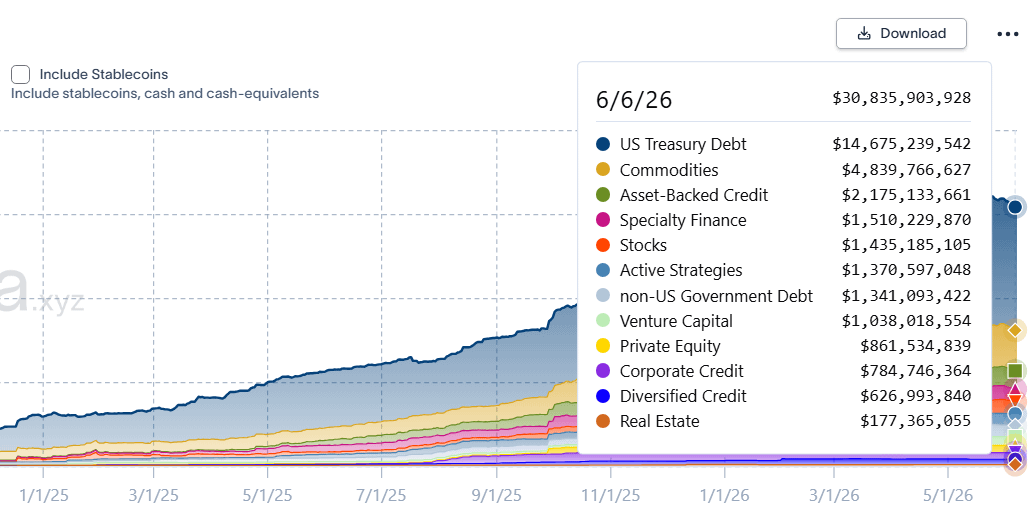
Task: Select the green Asset-Backed Credit legend dot
Action: pos(603,195)
